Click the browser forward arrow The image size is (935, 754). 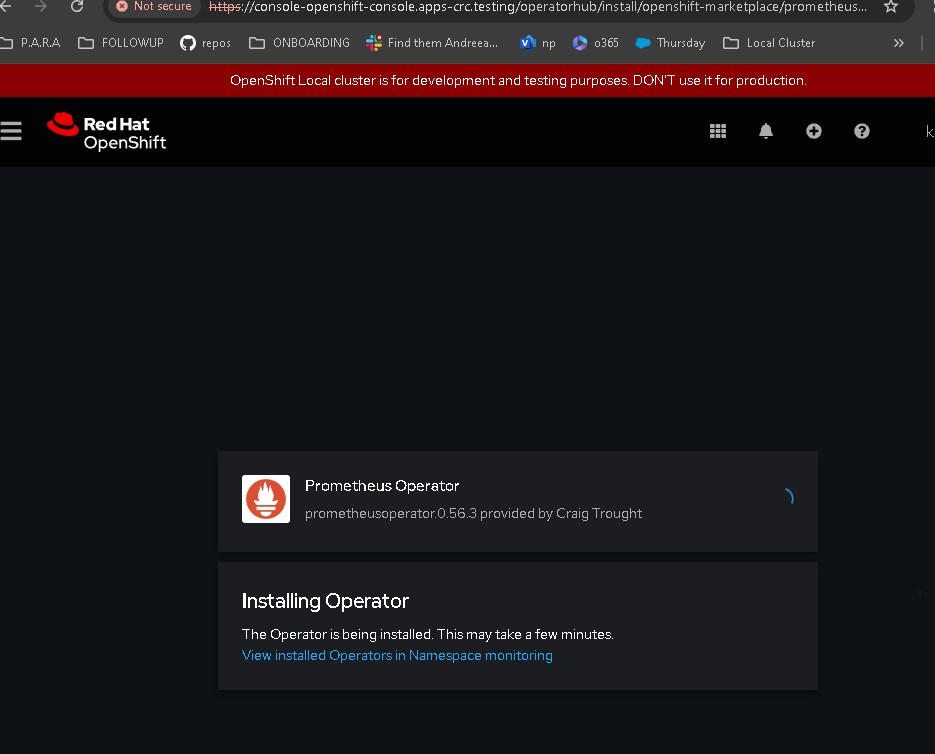pyautogui.click(x=41, y=7)
